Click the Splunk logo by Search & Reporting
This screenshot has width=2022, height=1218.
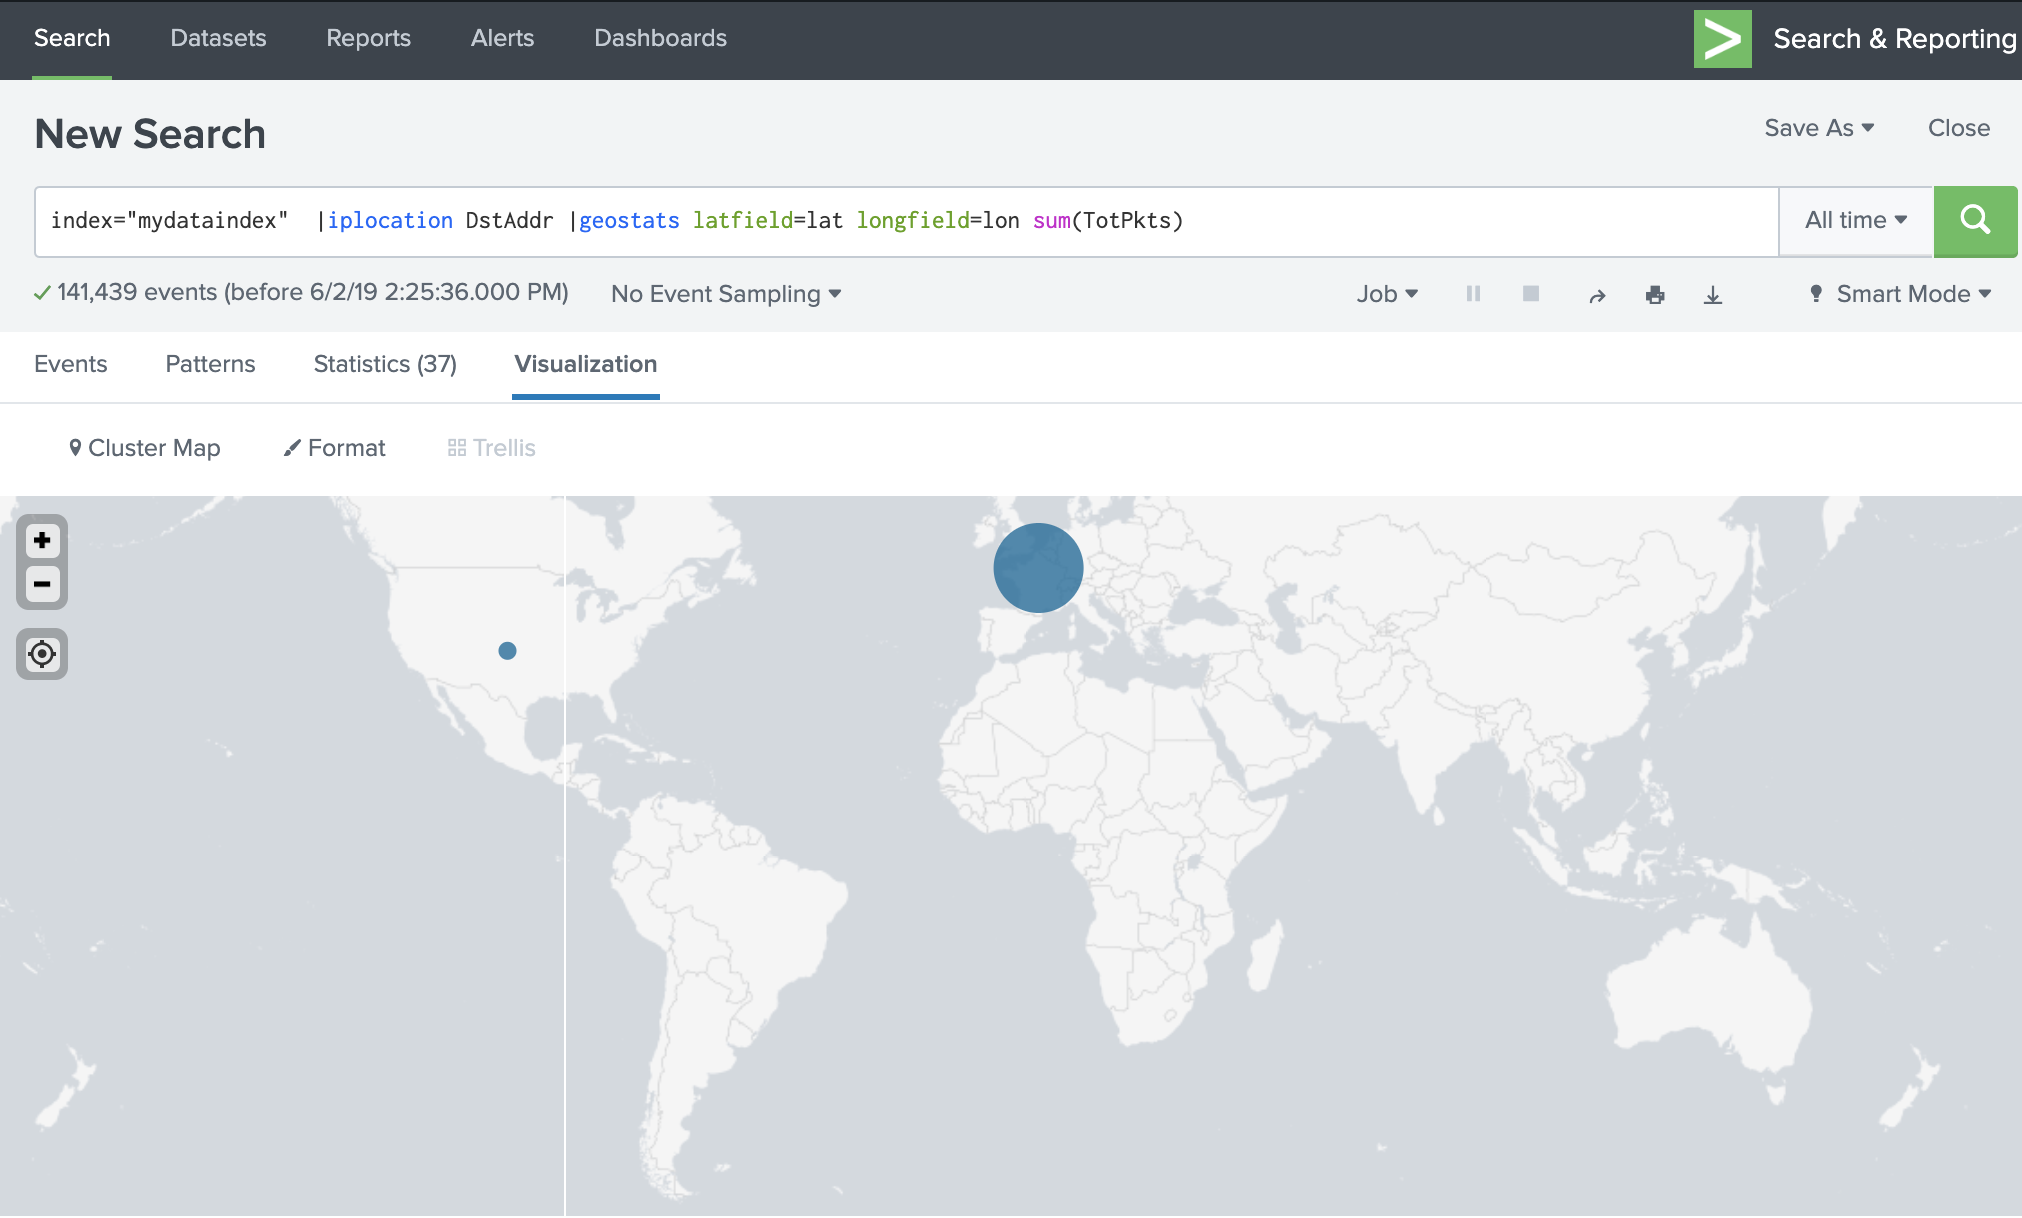[x=1722, y=39]
